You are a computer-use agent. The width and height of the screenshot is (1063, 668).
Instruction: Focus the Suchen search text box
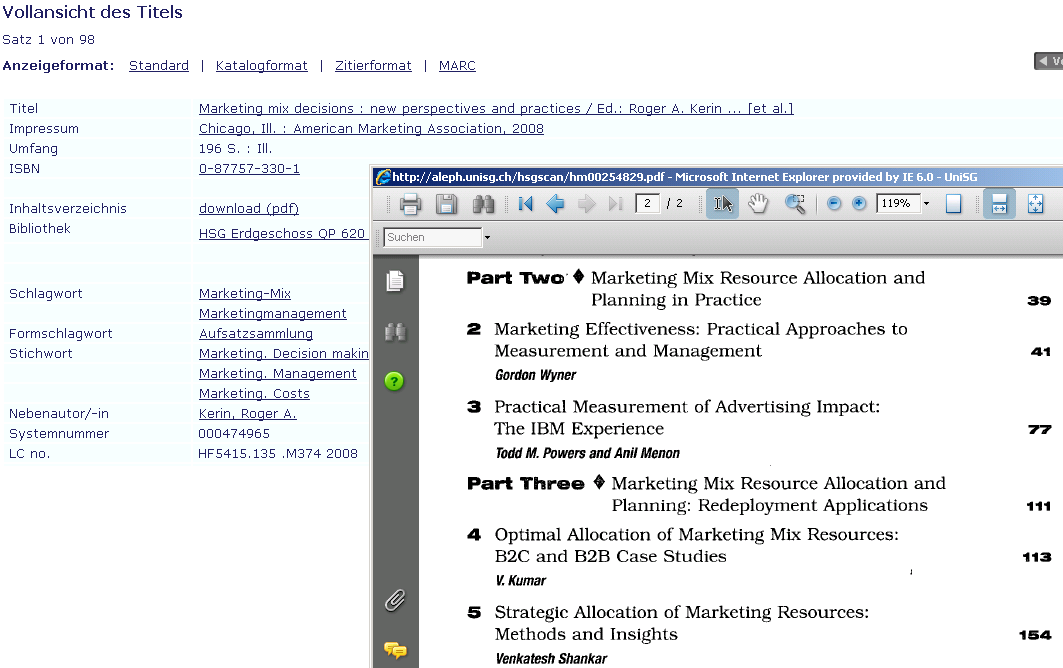[433, 237]
